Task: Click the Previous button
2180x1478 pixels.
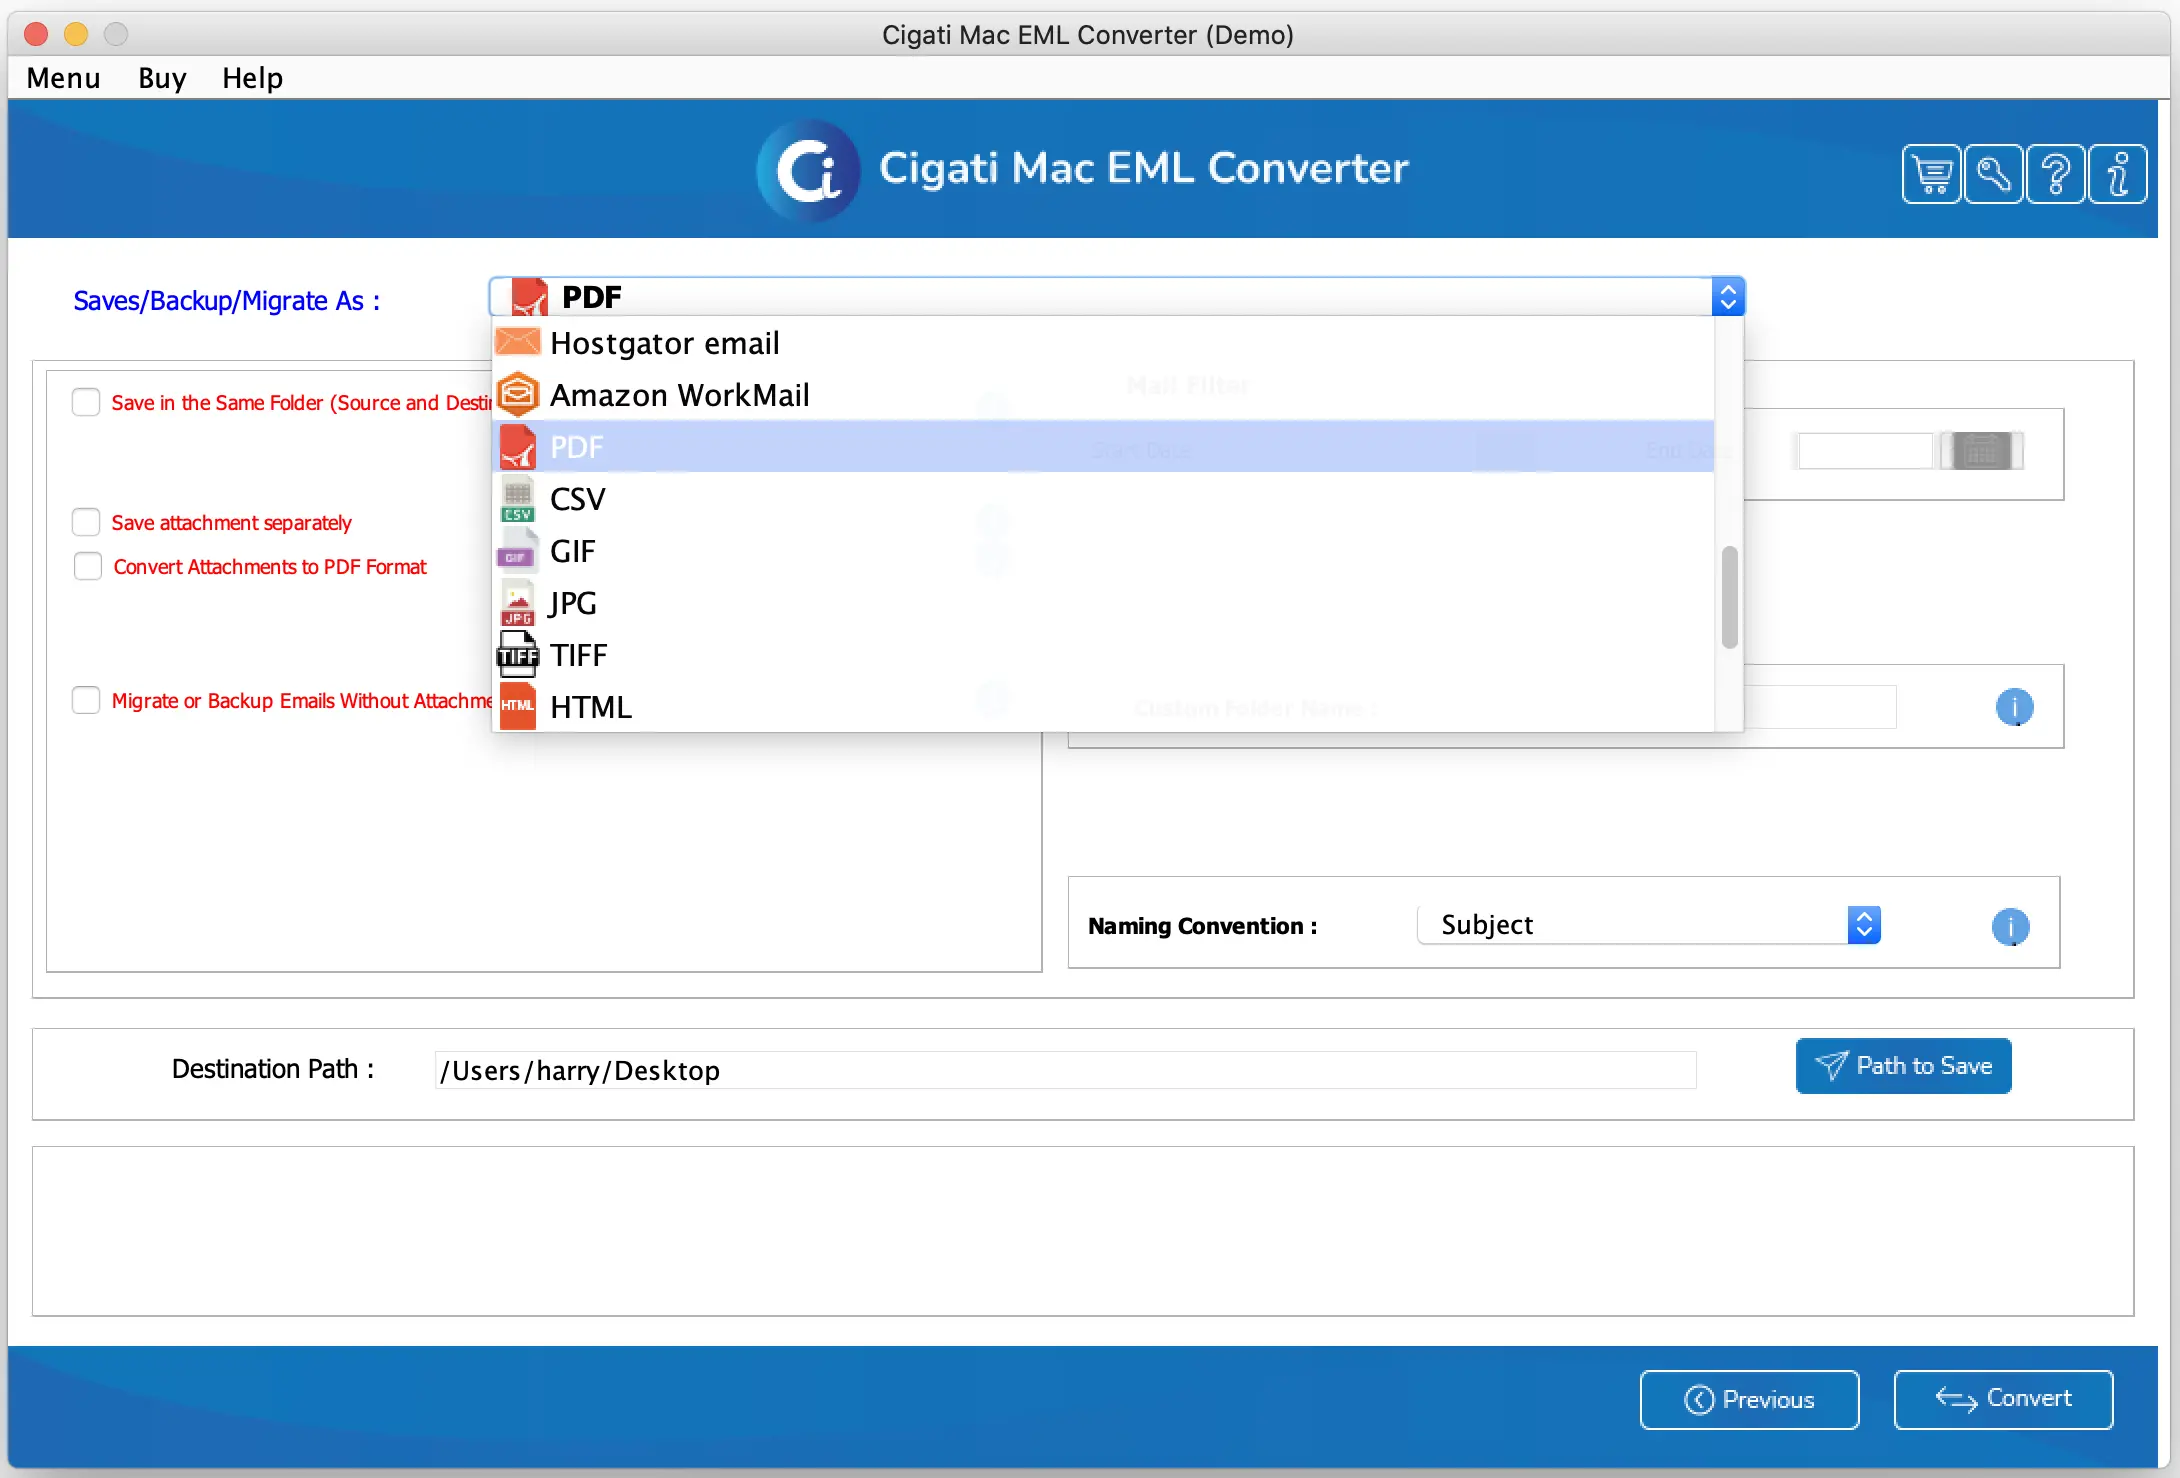Action: (1749, 1399)
